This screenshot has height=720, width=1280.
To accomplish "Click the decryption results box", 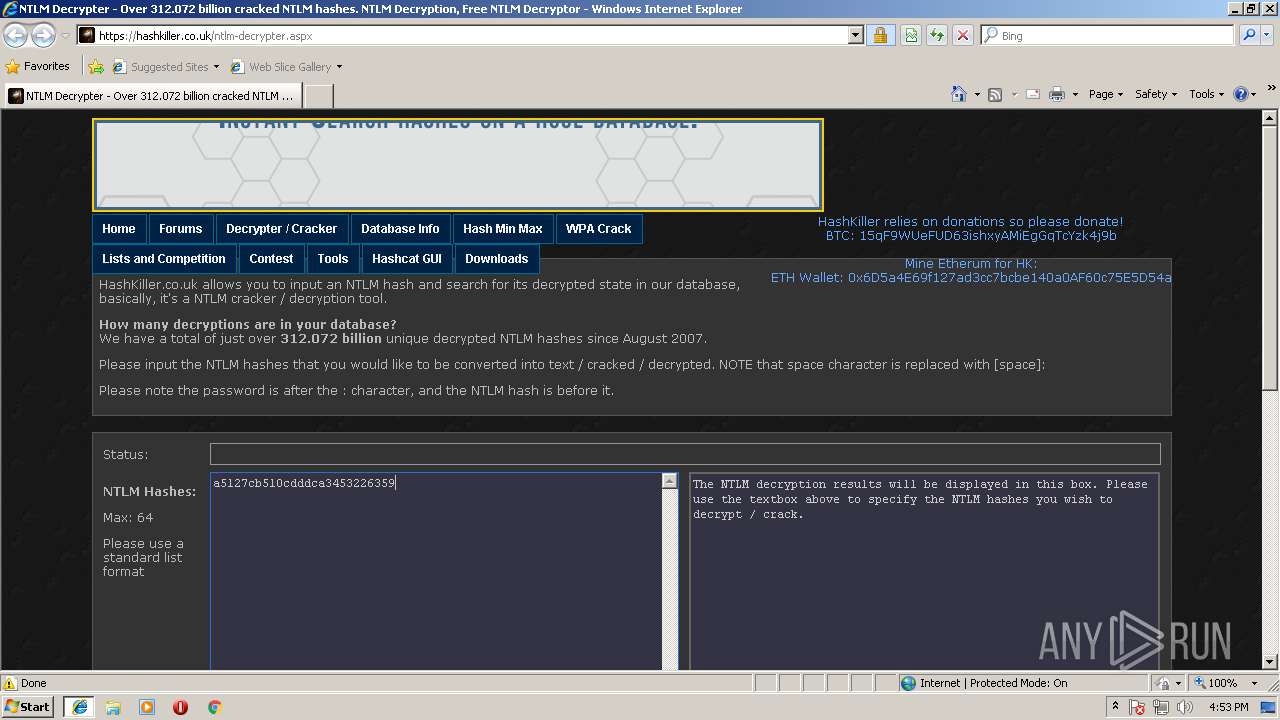I will [x=924, y=572].
